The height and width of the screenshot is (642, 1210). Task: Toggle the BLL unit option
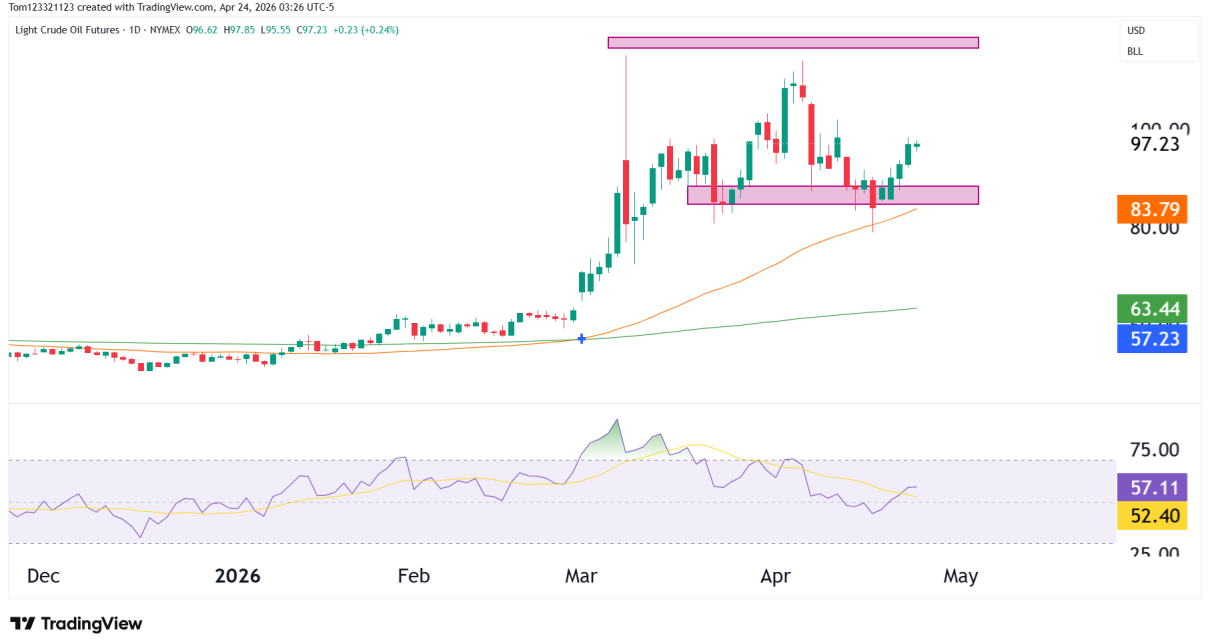1134,50
